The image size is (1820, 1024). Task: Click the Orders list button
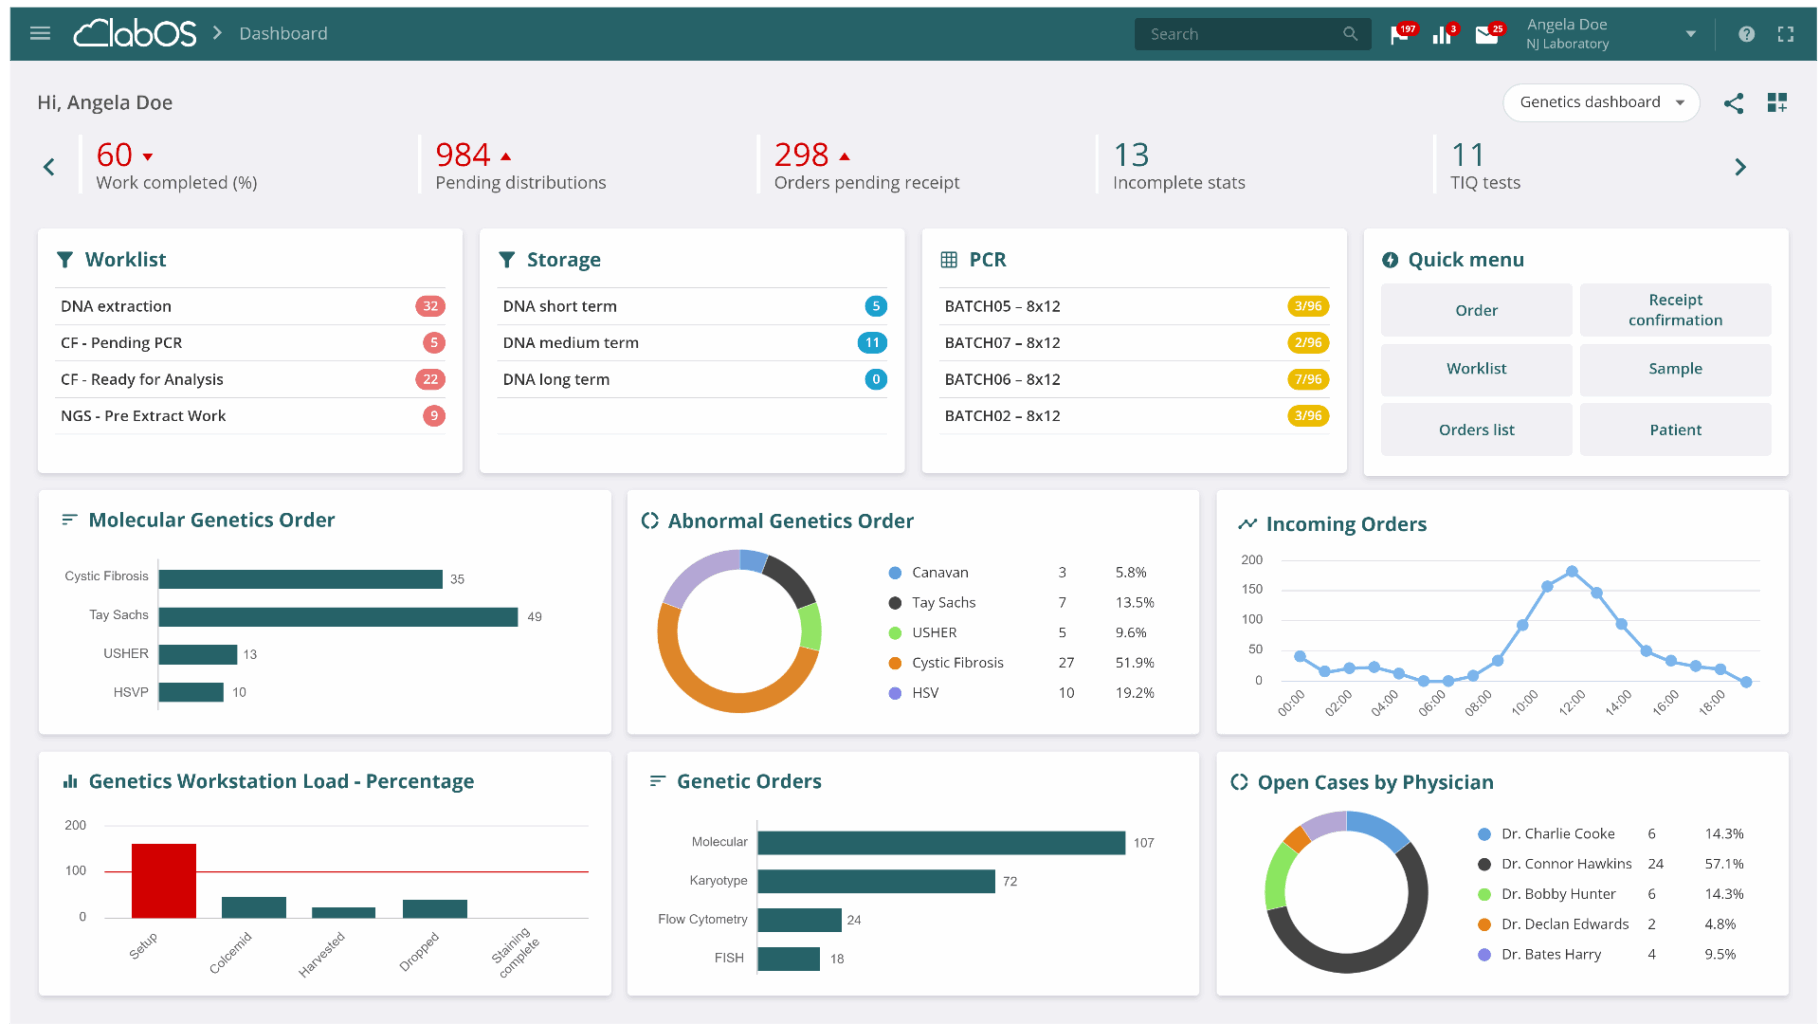pyautogui.click(x=1476, y=430)
